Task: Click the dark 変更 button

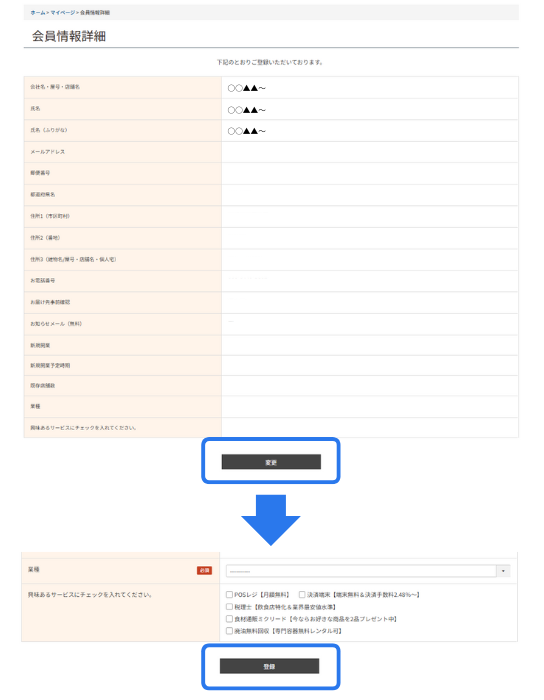Action: pos(271,462)
